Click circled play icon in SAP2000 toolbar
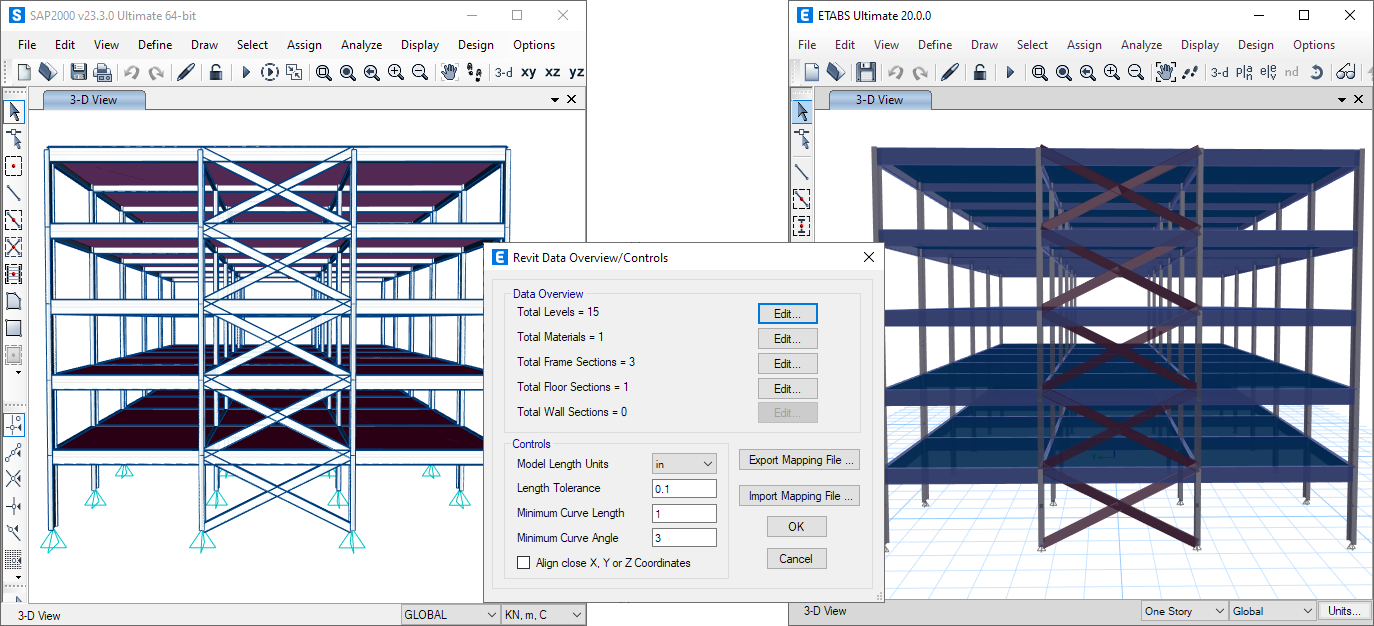The image size is (1374, 626). [x=270, y=72]
